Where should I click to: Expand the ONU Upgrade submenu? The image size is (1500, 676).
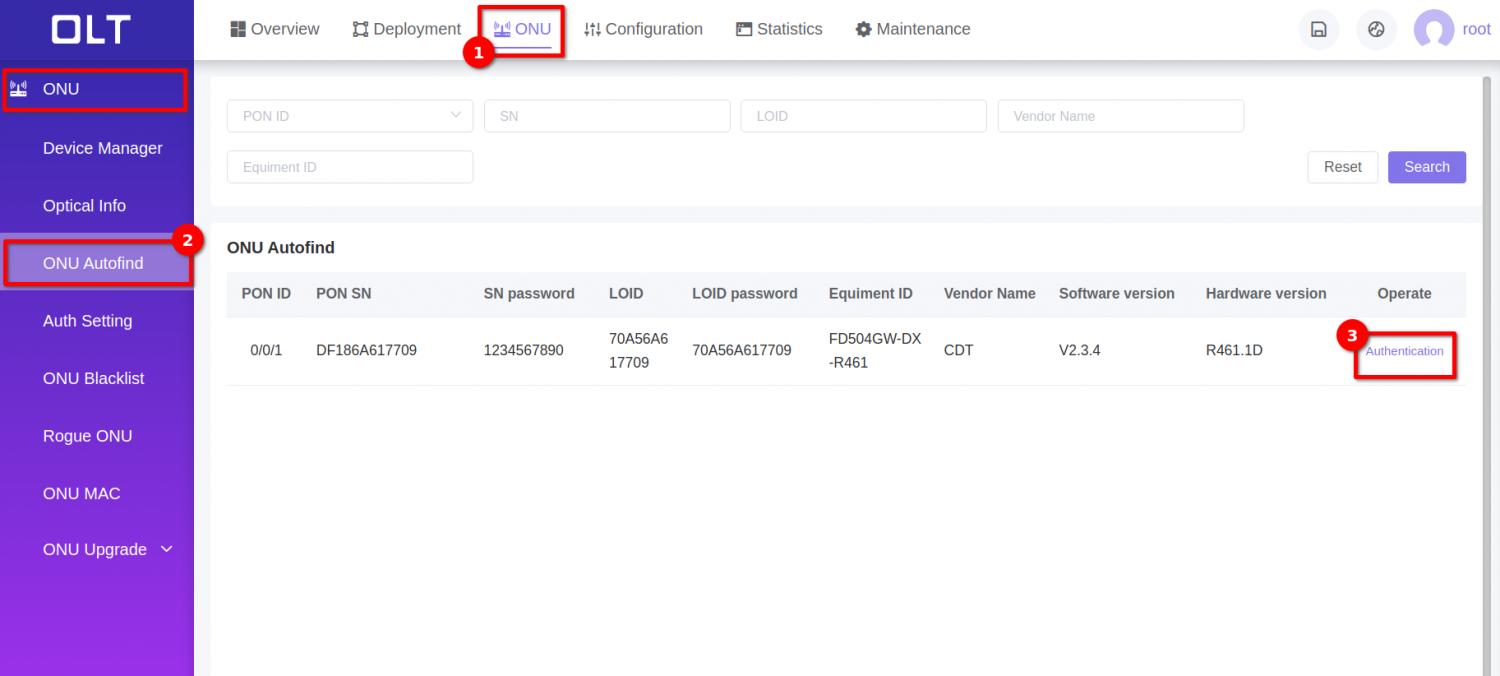pos(108,550)
